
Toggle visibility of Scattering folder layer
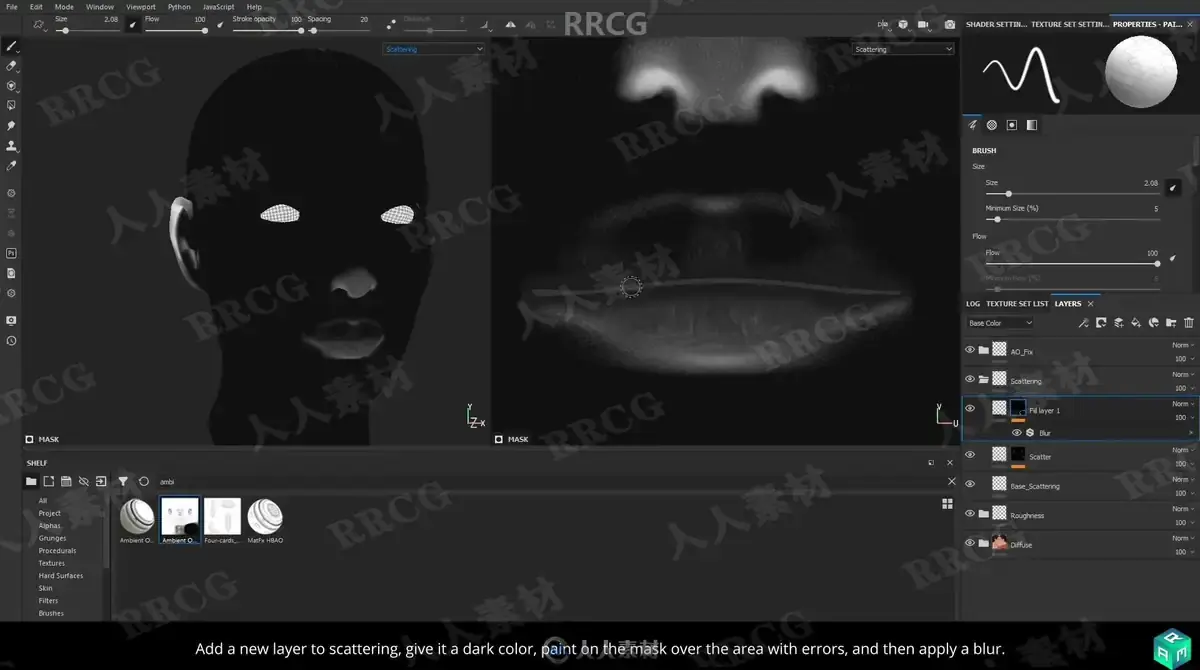[970, 379]
